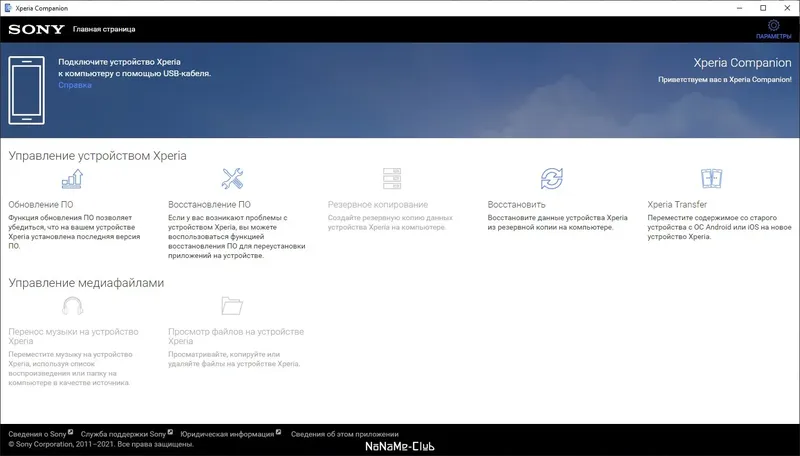Close the Xperia Companion window
This screenshot has height=456, width=800.
[787, 8]
